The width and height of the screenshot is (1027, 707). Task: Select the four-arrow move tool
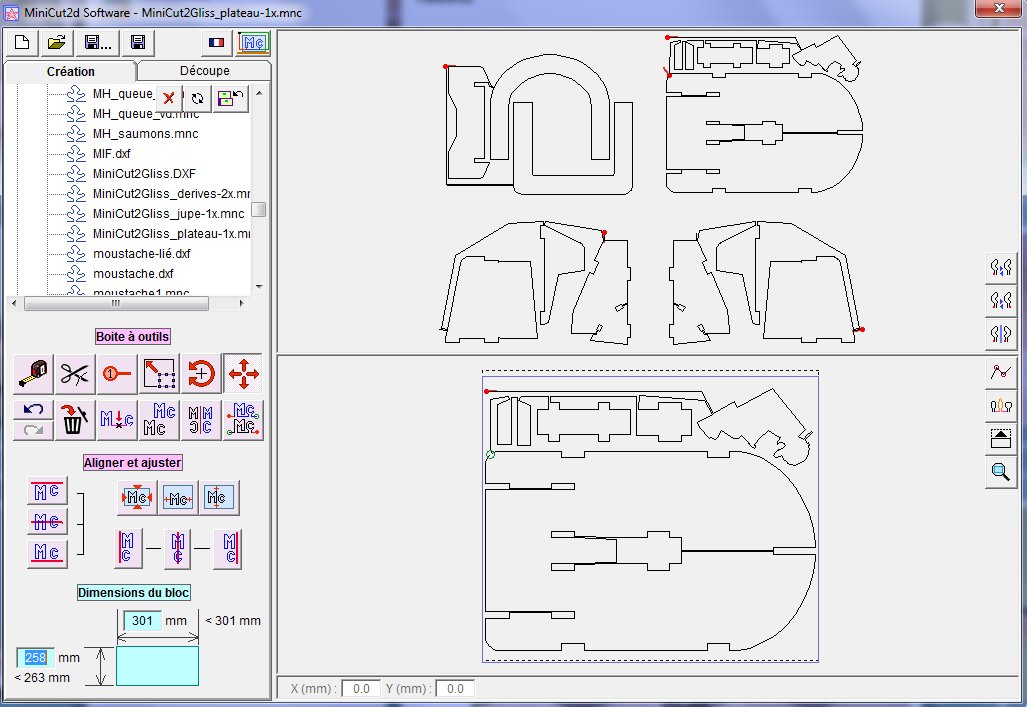pos(243,373)
